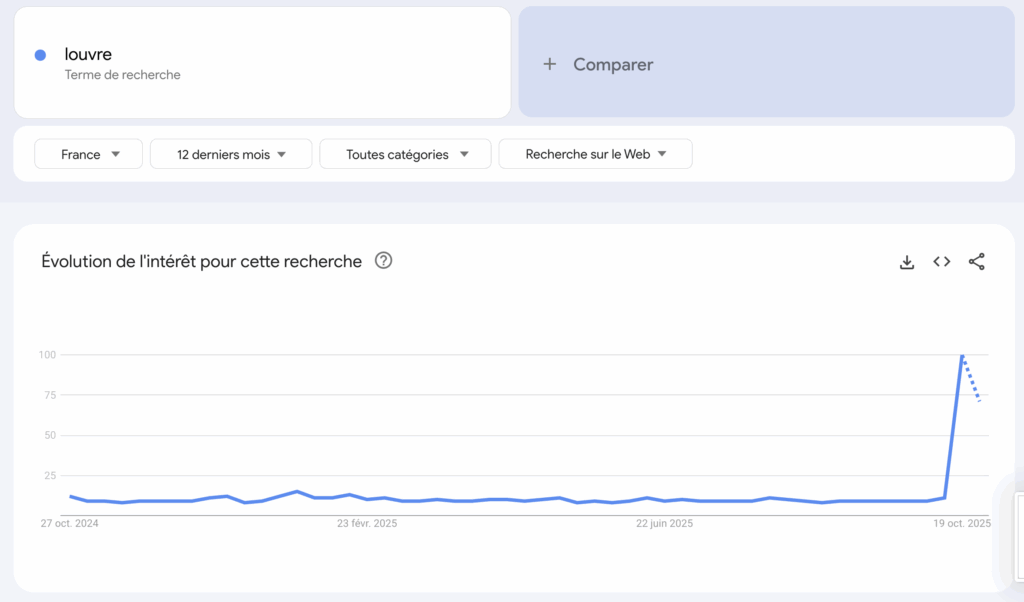
Task: Select the 22 juin 2025 axis label
Action: click(665, 523)
